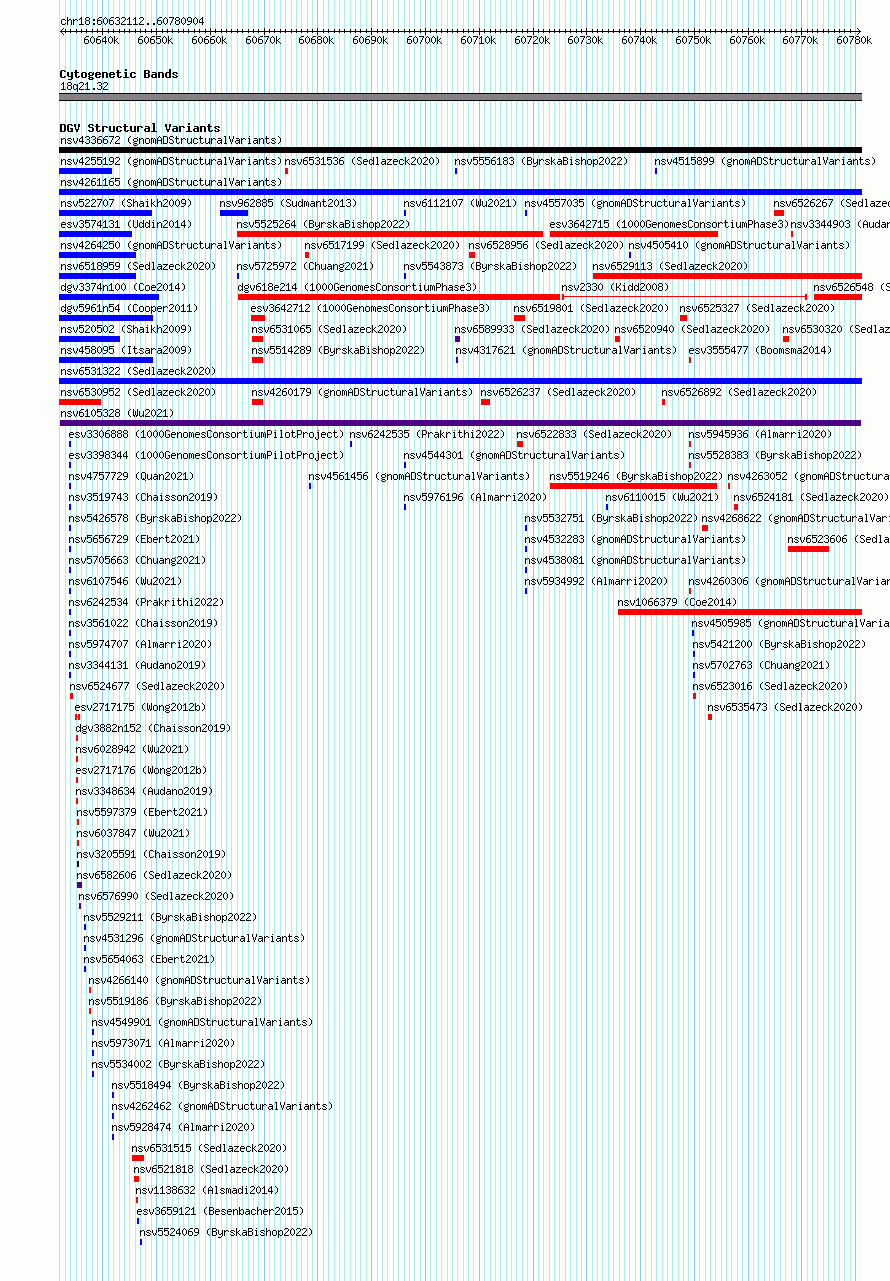Open variant nsv5556183 (ByrskaBishop2022)

point(541,161)
